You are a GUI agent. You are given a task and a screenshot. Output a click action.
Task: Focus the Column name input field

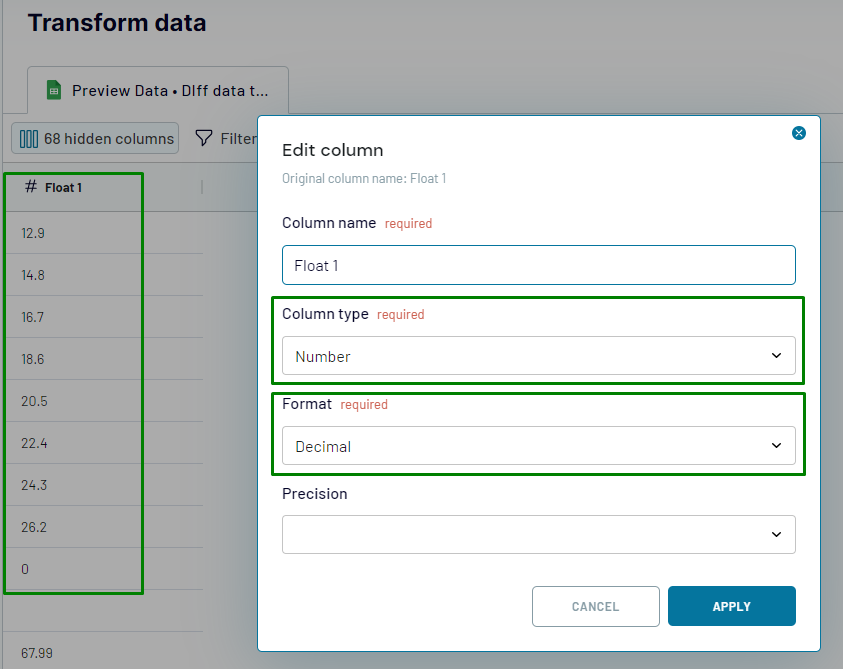(x=538, y=266)
